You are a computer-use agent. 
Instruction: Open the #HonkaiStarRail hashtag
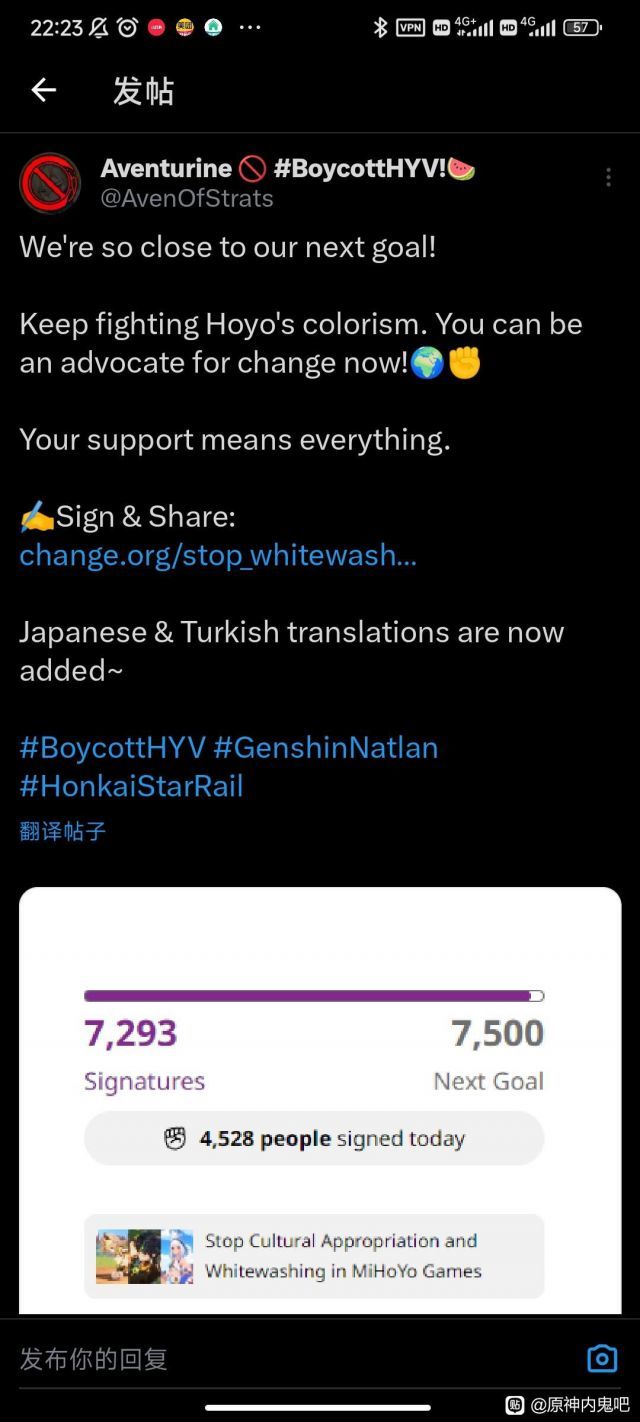(131, 785)
